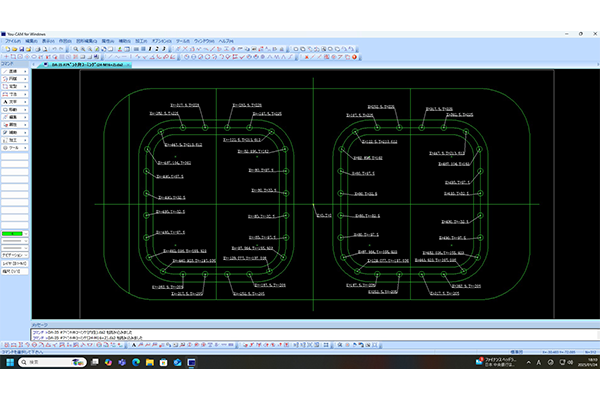Click the bold numeral 2 toolbar icon
Screen dimensions: 600x400
157,49
